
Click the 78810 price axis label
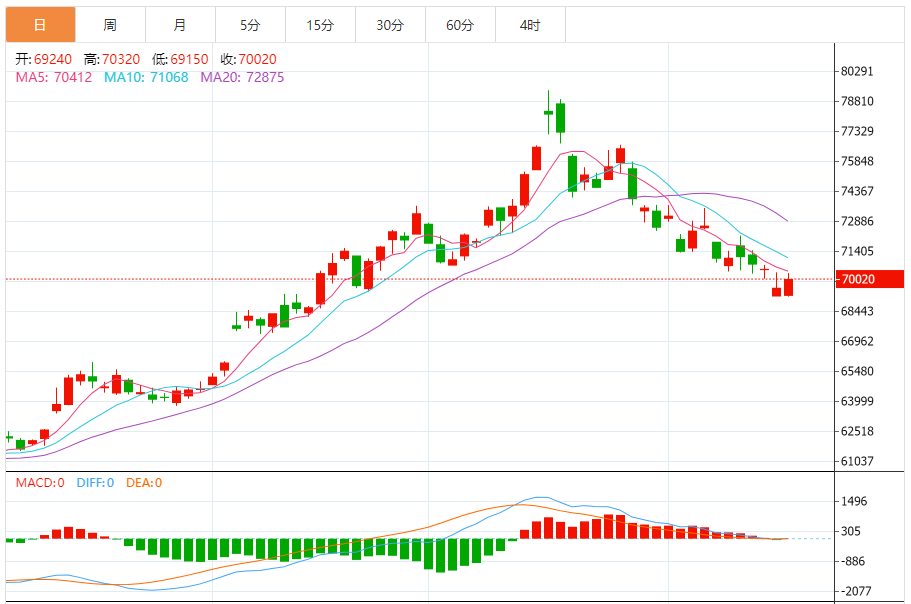pos(858,102)
